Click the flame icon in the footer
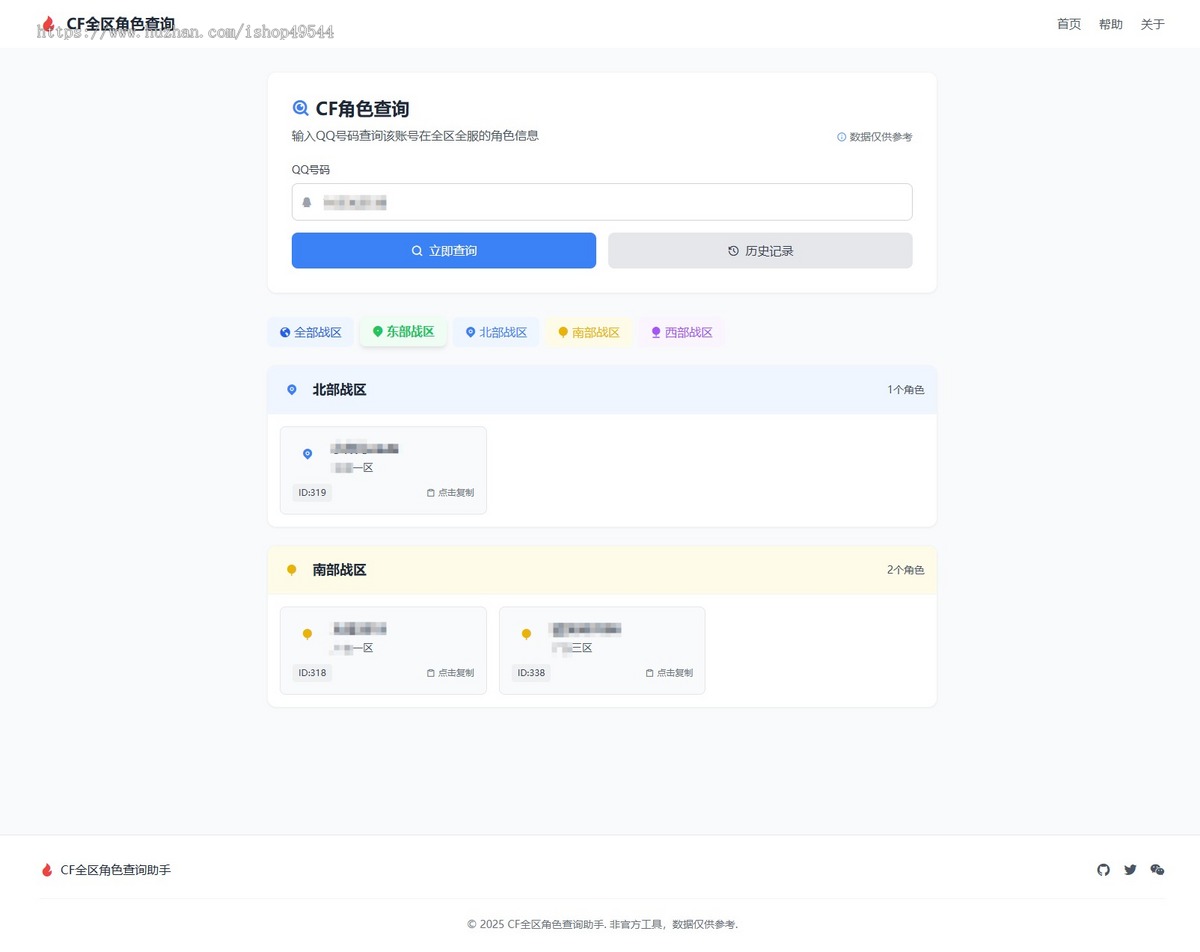This screenshot has height=952, width=1200. point(46,870)
